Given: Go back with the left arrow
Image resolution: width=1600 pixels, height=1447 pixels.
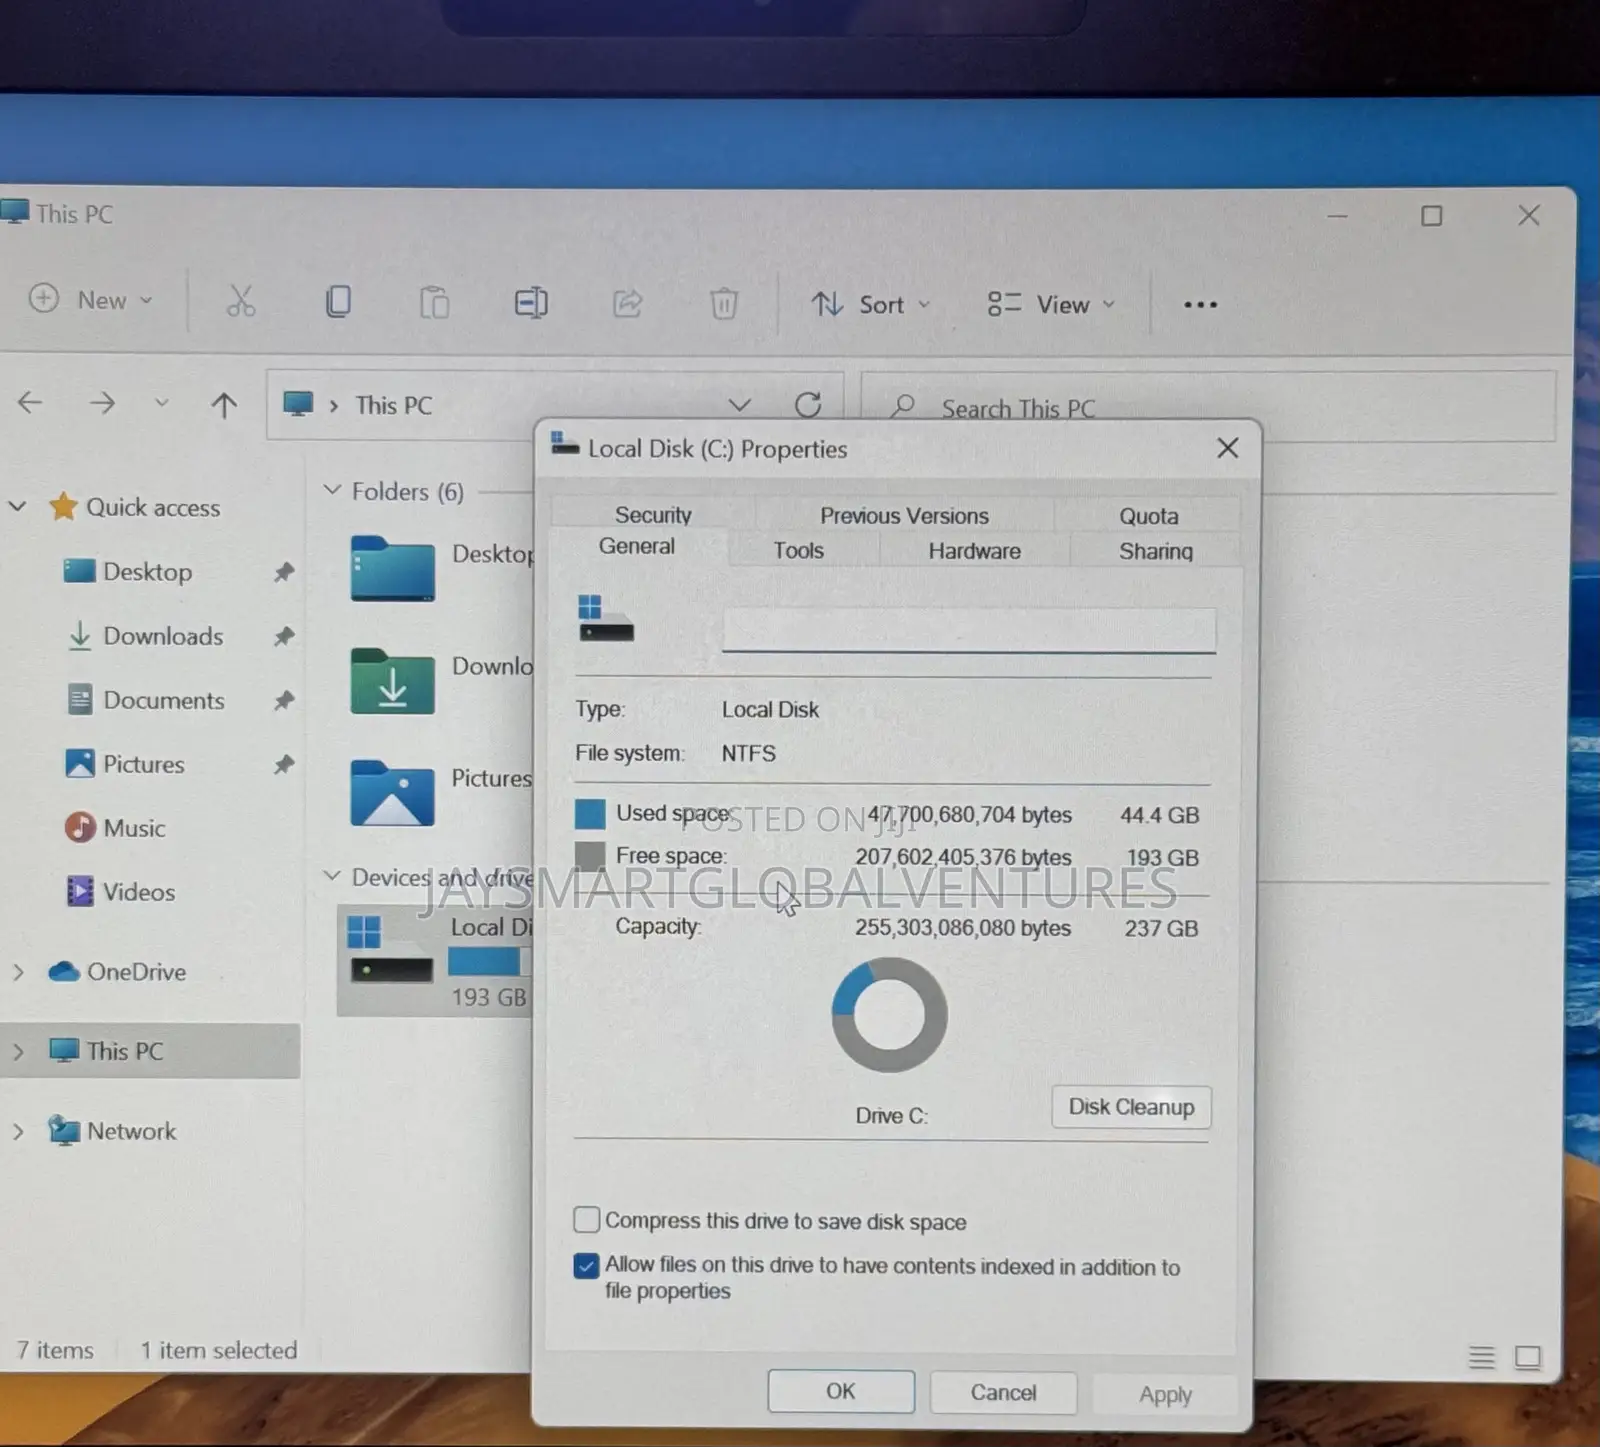Looking at the screenshot, I should click(31, 403).
